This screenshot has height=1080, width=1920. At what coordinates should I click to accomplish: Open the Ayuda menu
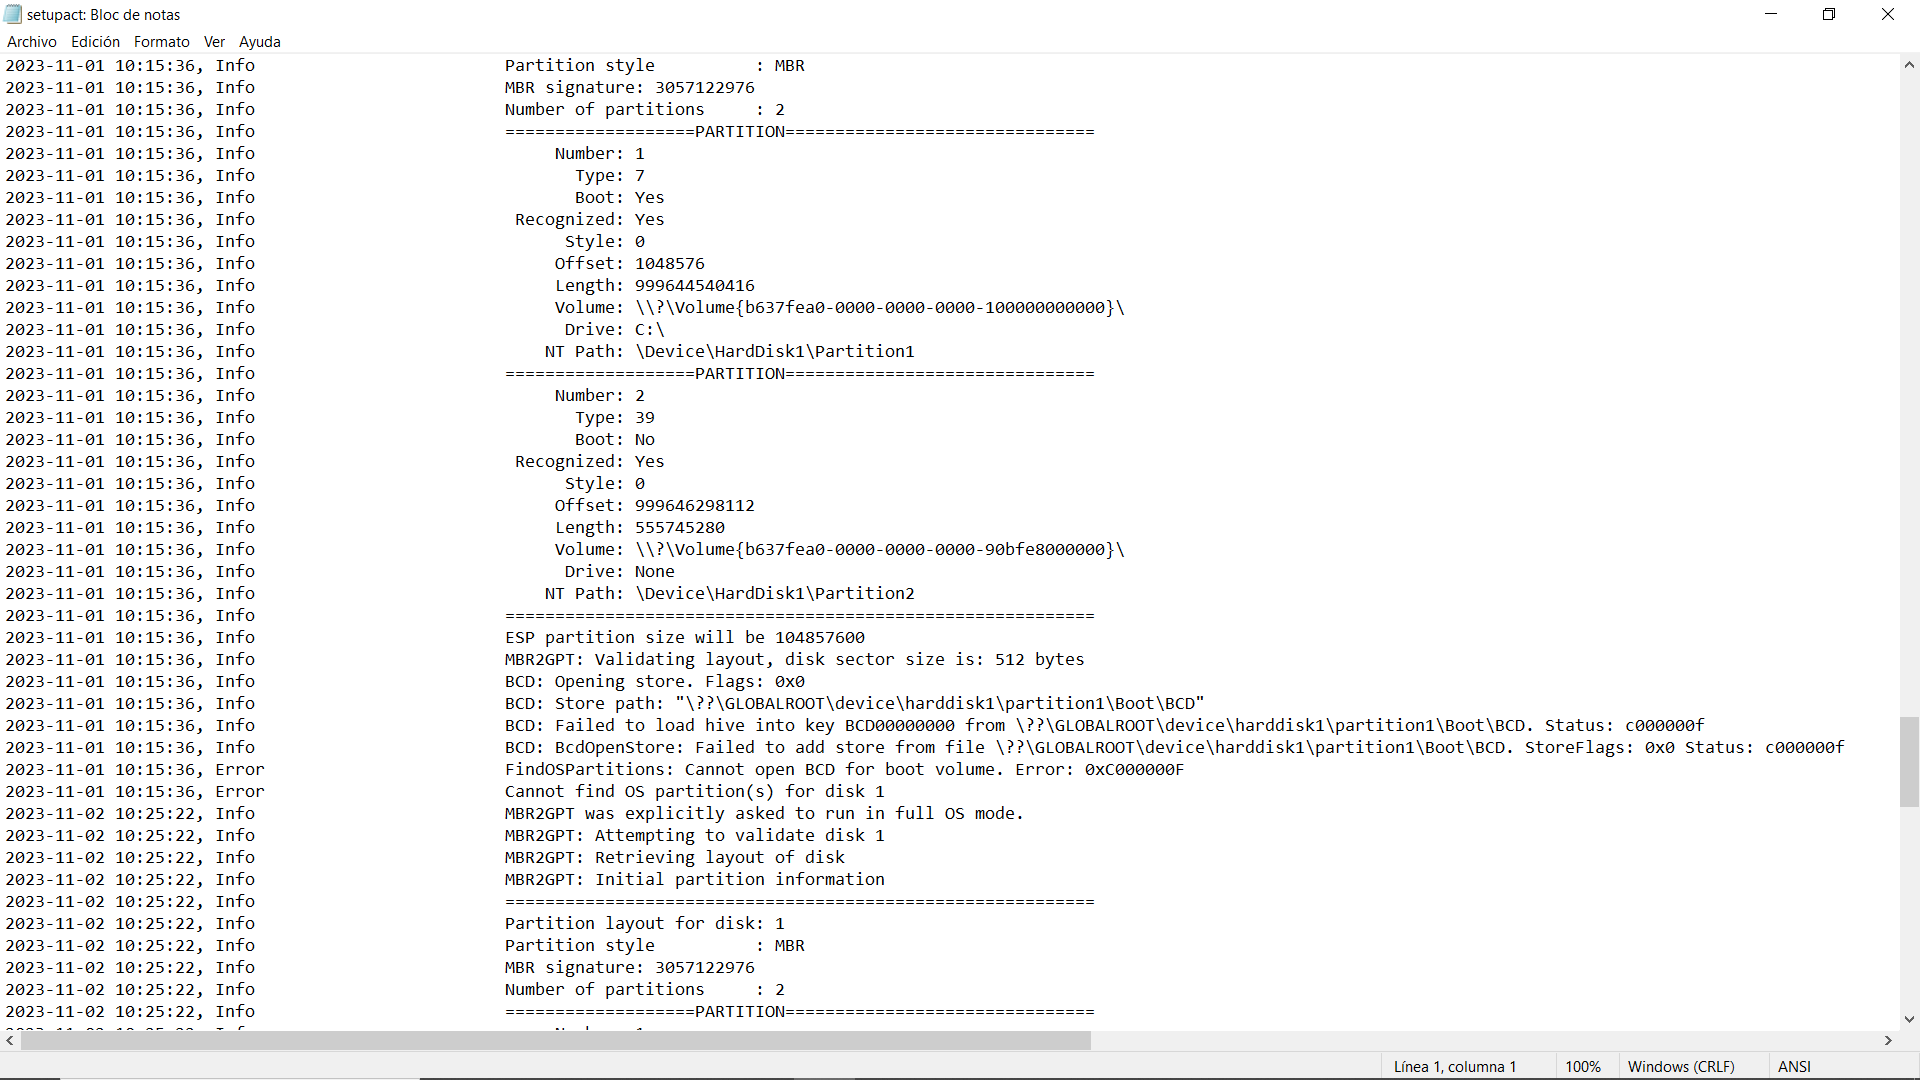coord(259,42)
